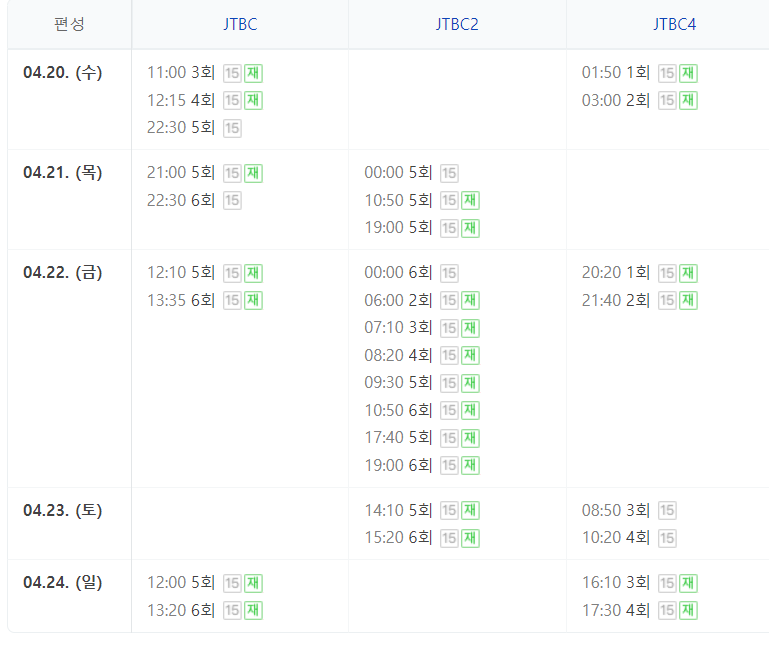Click the 09:30 5회 JTBC2 entry
This screenshot has width=769, height=654.
pos(398,382)
